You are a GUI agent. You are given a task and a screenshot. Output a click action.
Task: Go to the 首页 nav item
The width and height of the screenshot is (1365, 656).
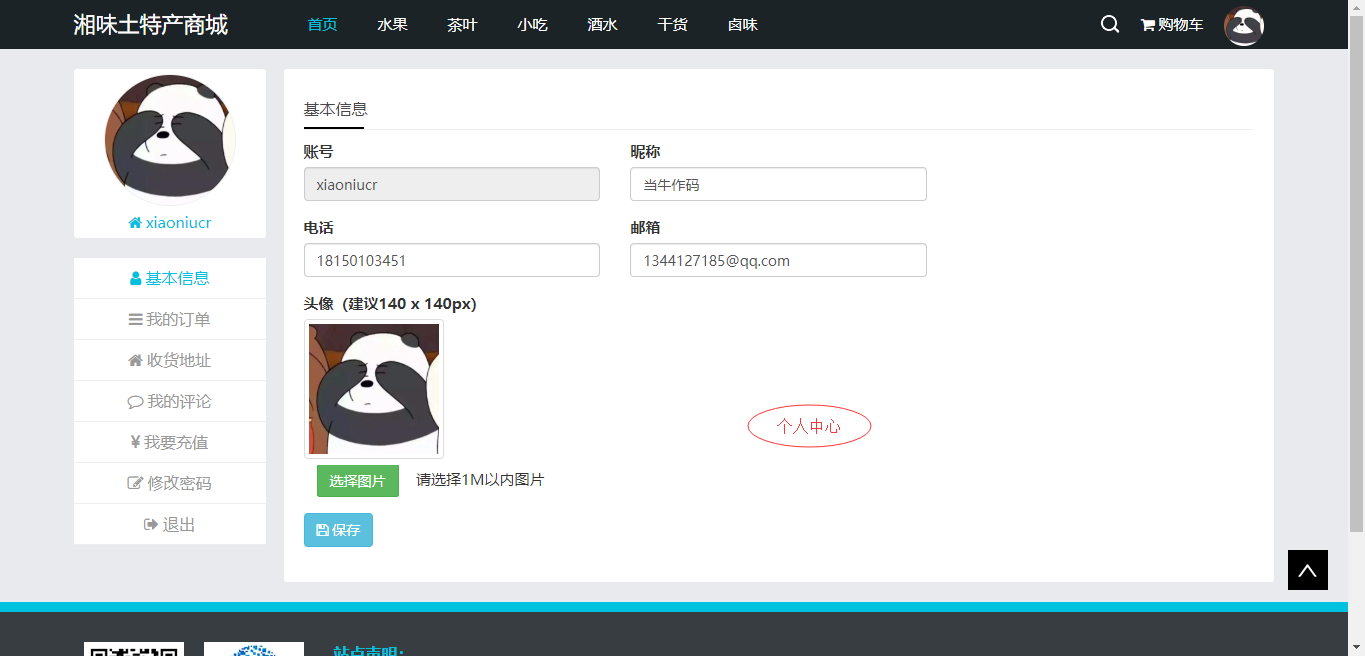point(322,25)
